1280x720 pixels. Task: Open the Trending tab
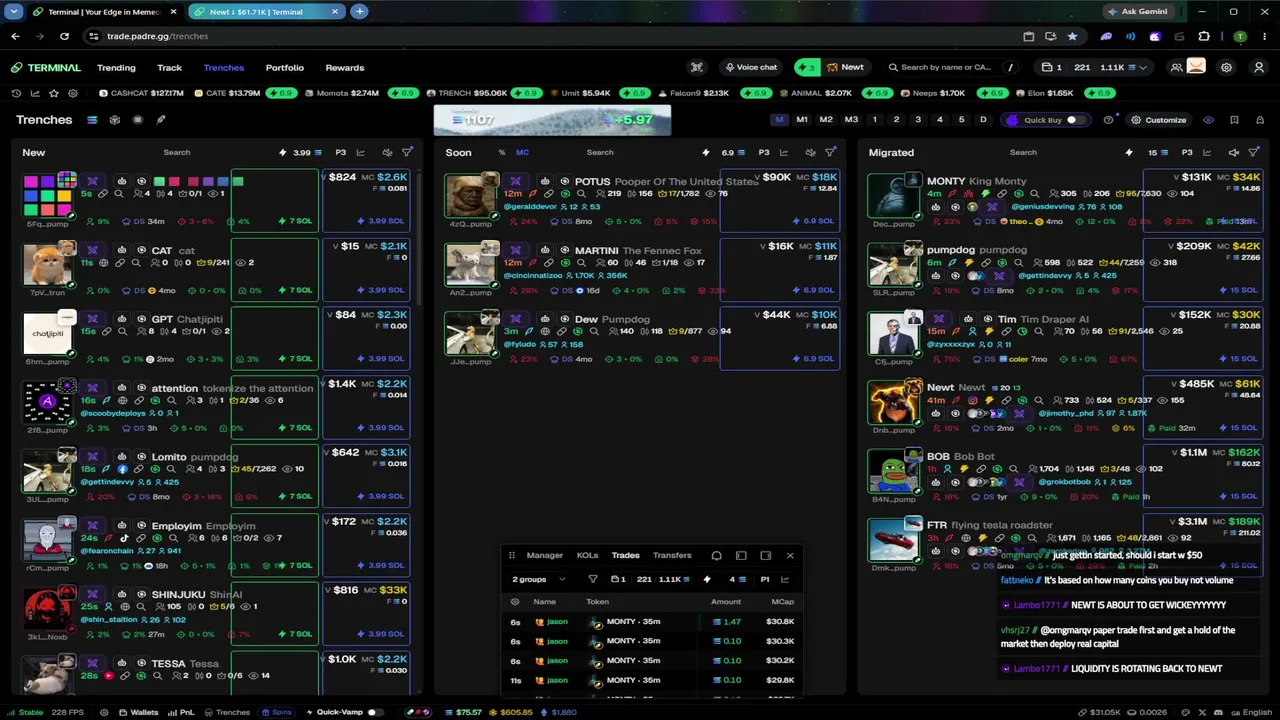[x=116, y=67]
